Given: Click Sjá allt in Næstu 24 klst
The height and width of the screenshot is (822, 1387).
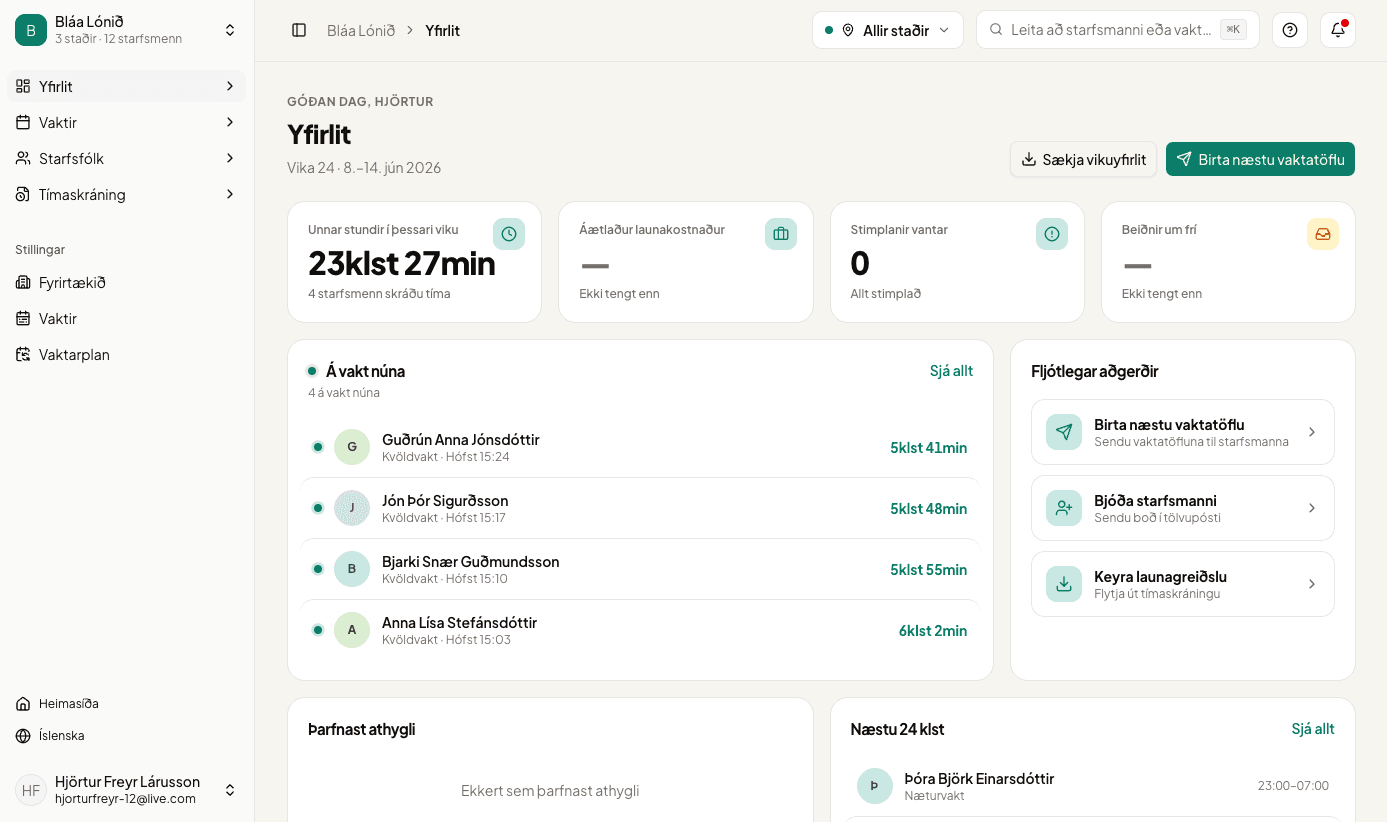Looking at the screenshot, I should coord(1313,729).
